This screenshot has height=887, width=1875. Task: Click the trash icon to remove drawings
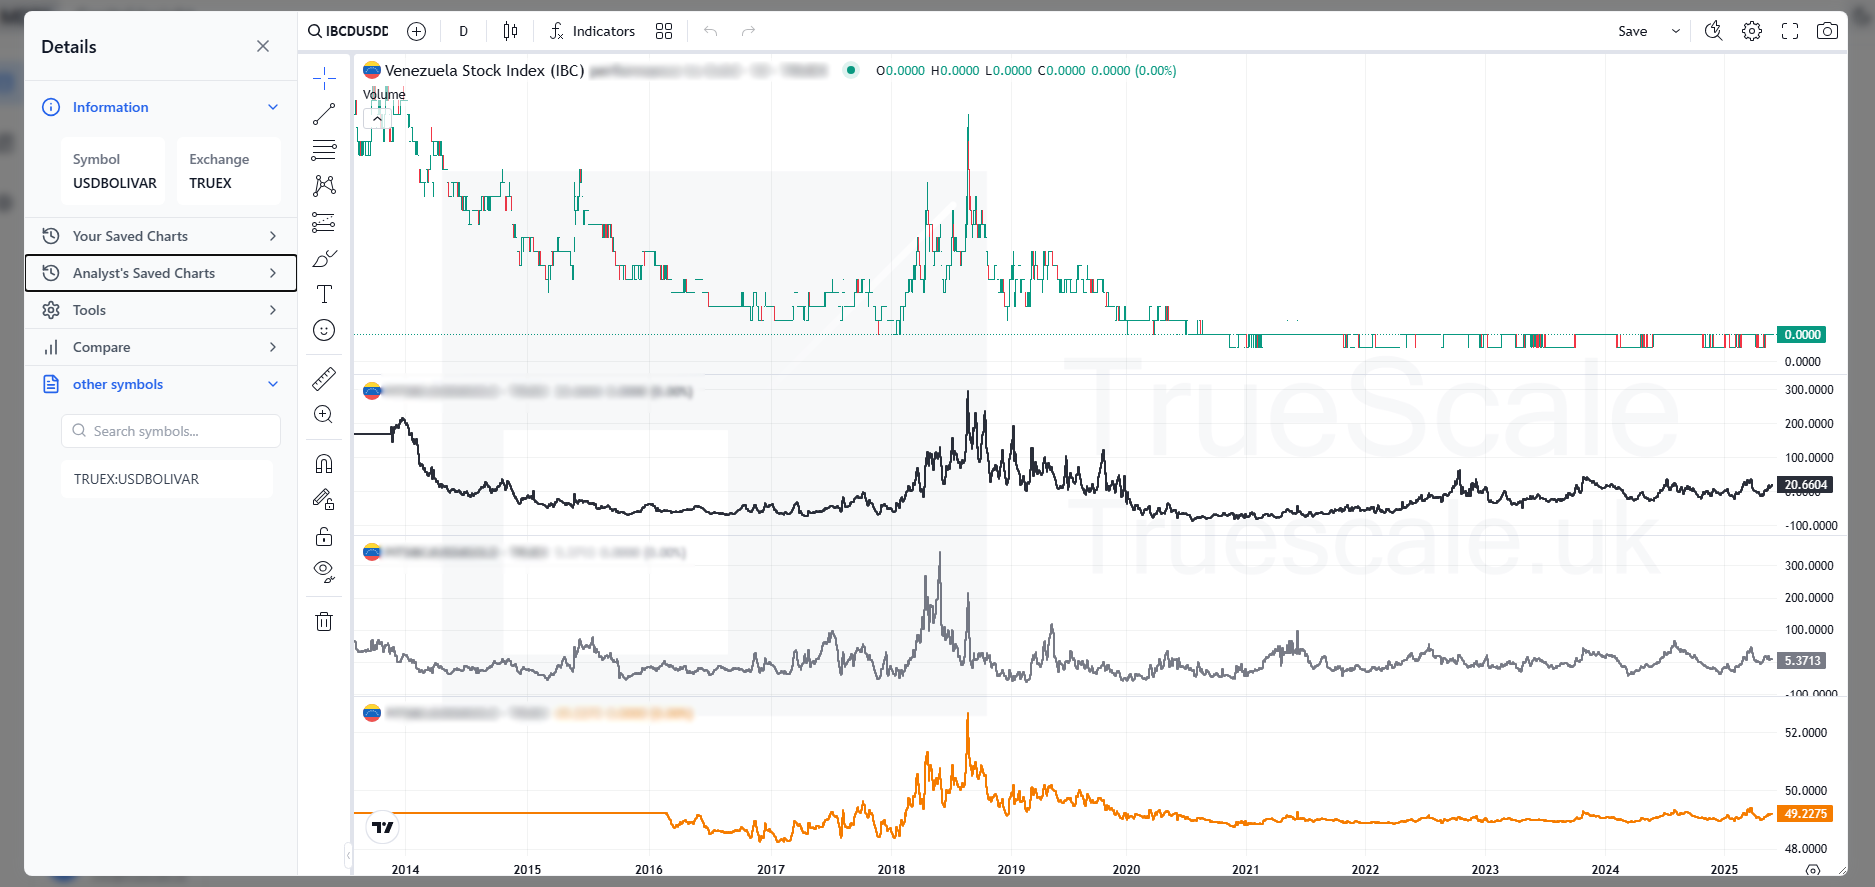coord(324,622)
